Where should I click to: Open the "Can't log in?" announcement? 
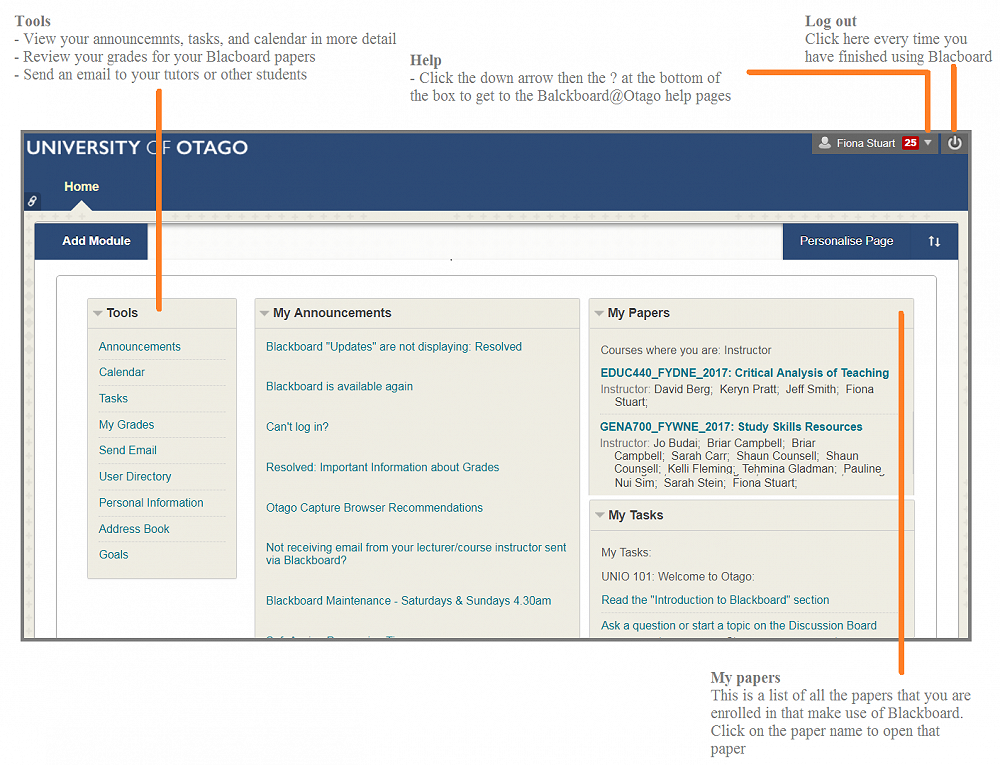tap(297, 427)
